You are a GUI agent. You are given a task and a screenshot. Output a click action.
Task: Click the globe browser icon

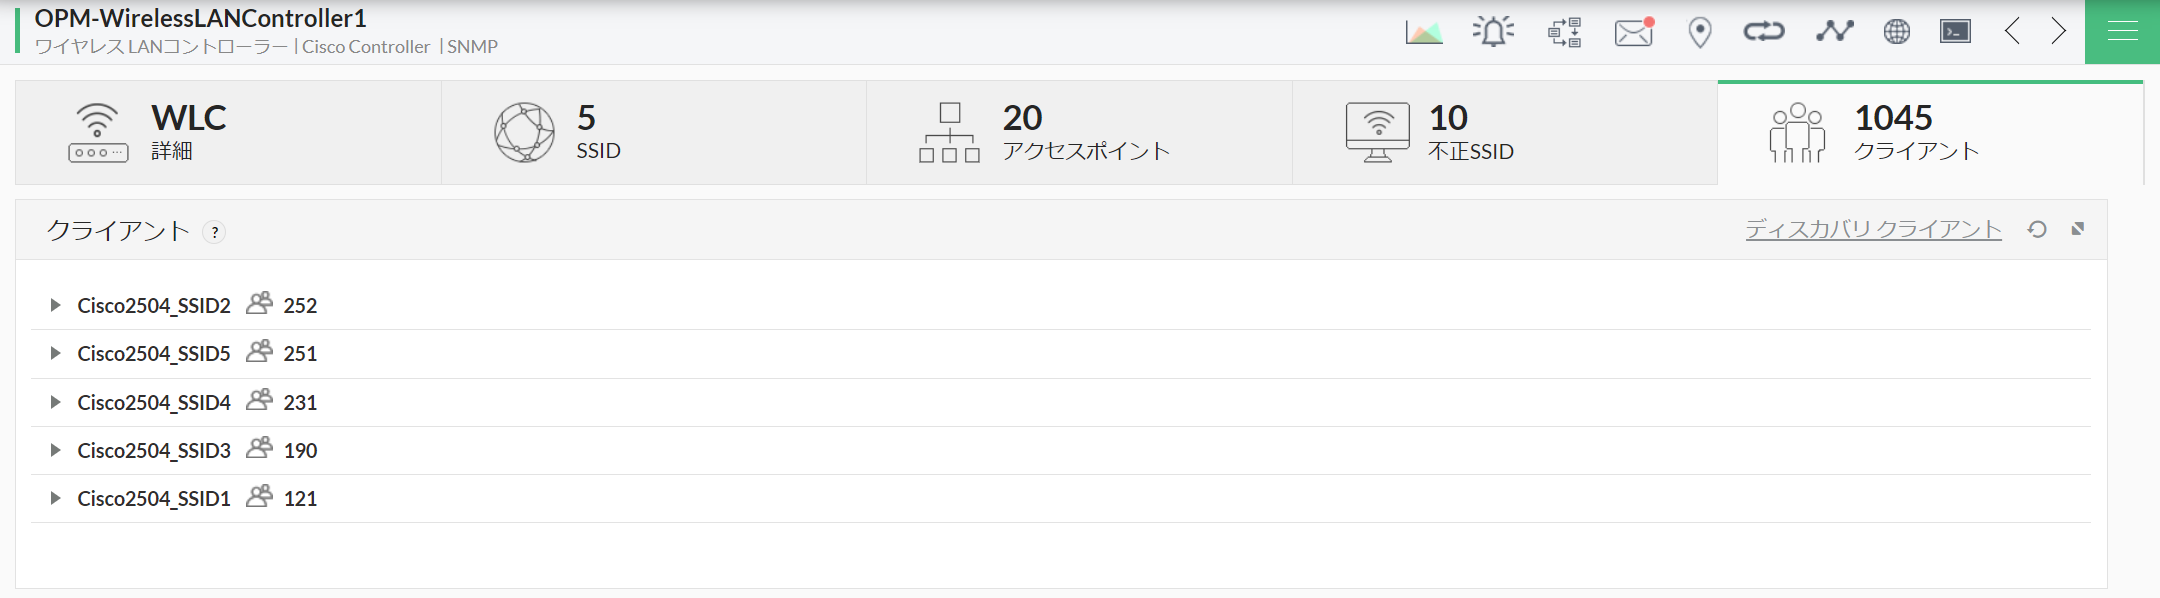pos(1896,32)
